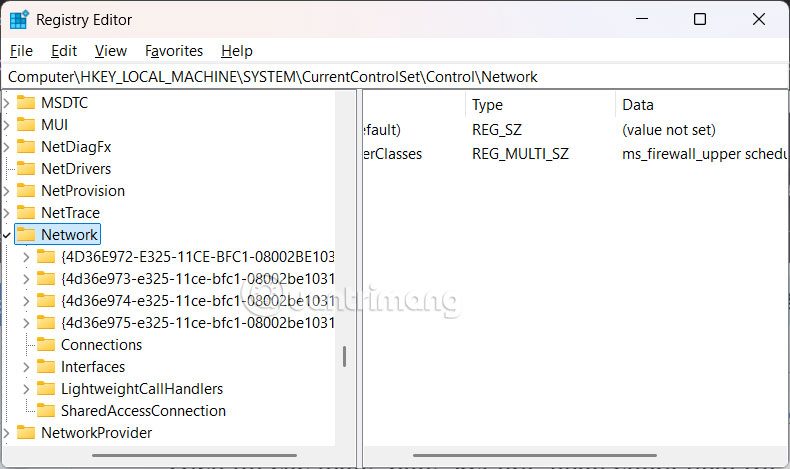
Task: Click the Registry Editor app icon in title bar
Action: coord(19,20)
